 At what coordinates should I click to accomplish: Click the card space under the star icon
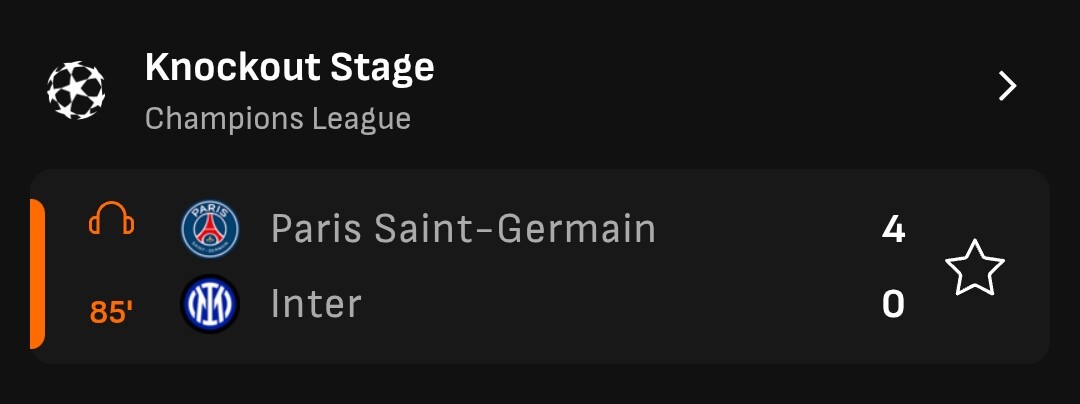(975, 329)
